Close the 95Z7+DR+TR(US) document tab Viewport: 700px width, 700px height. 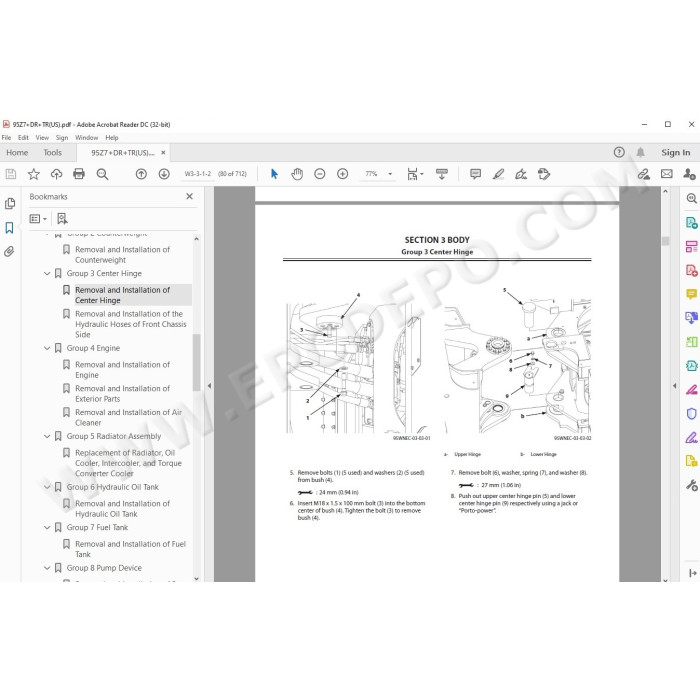[163, 152]
